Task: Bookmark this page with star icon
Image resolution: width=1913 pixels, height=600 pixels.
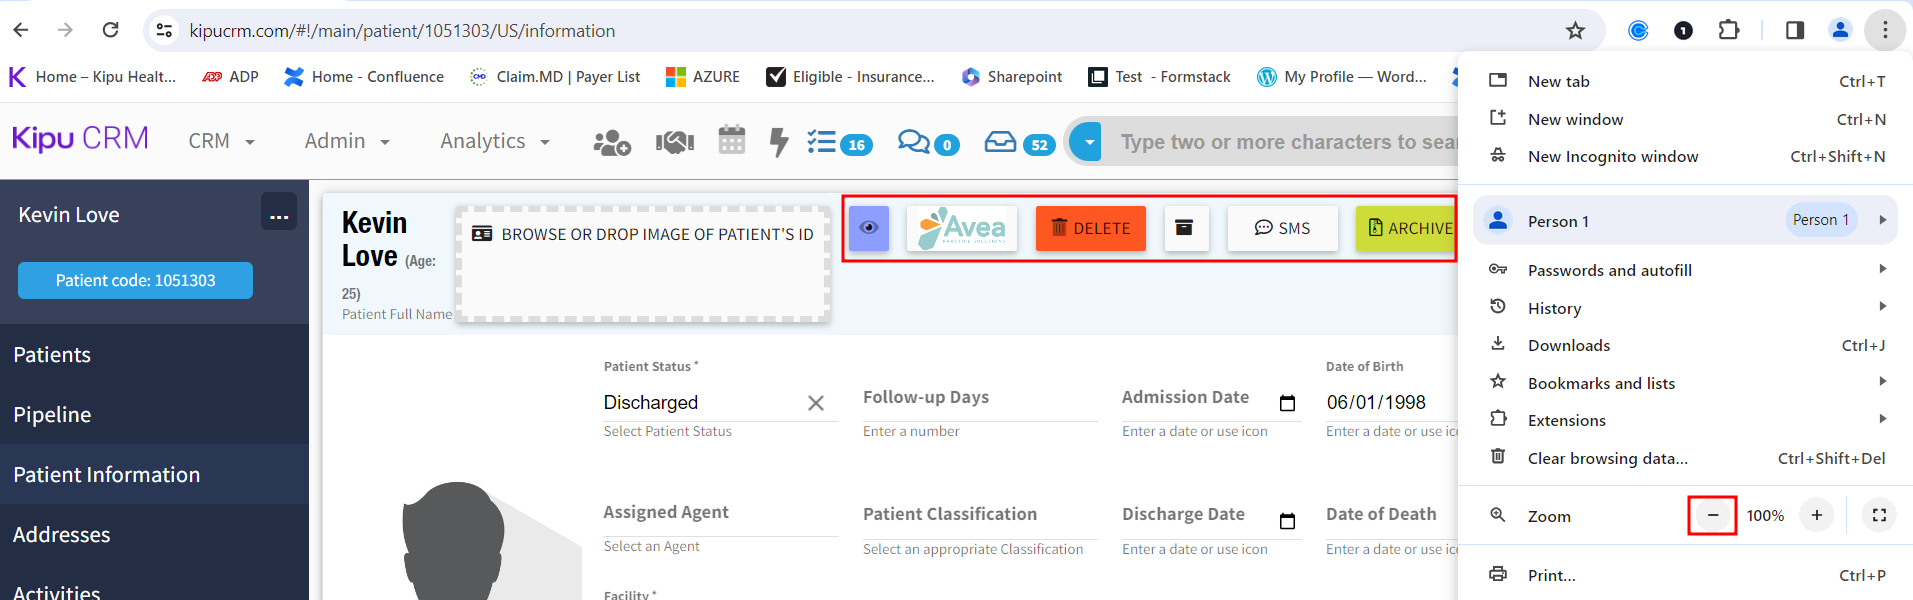Action: (x=1575, y=31)
